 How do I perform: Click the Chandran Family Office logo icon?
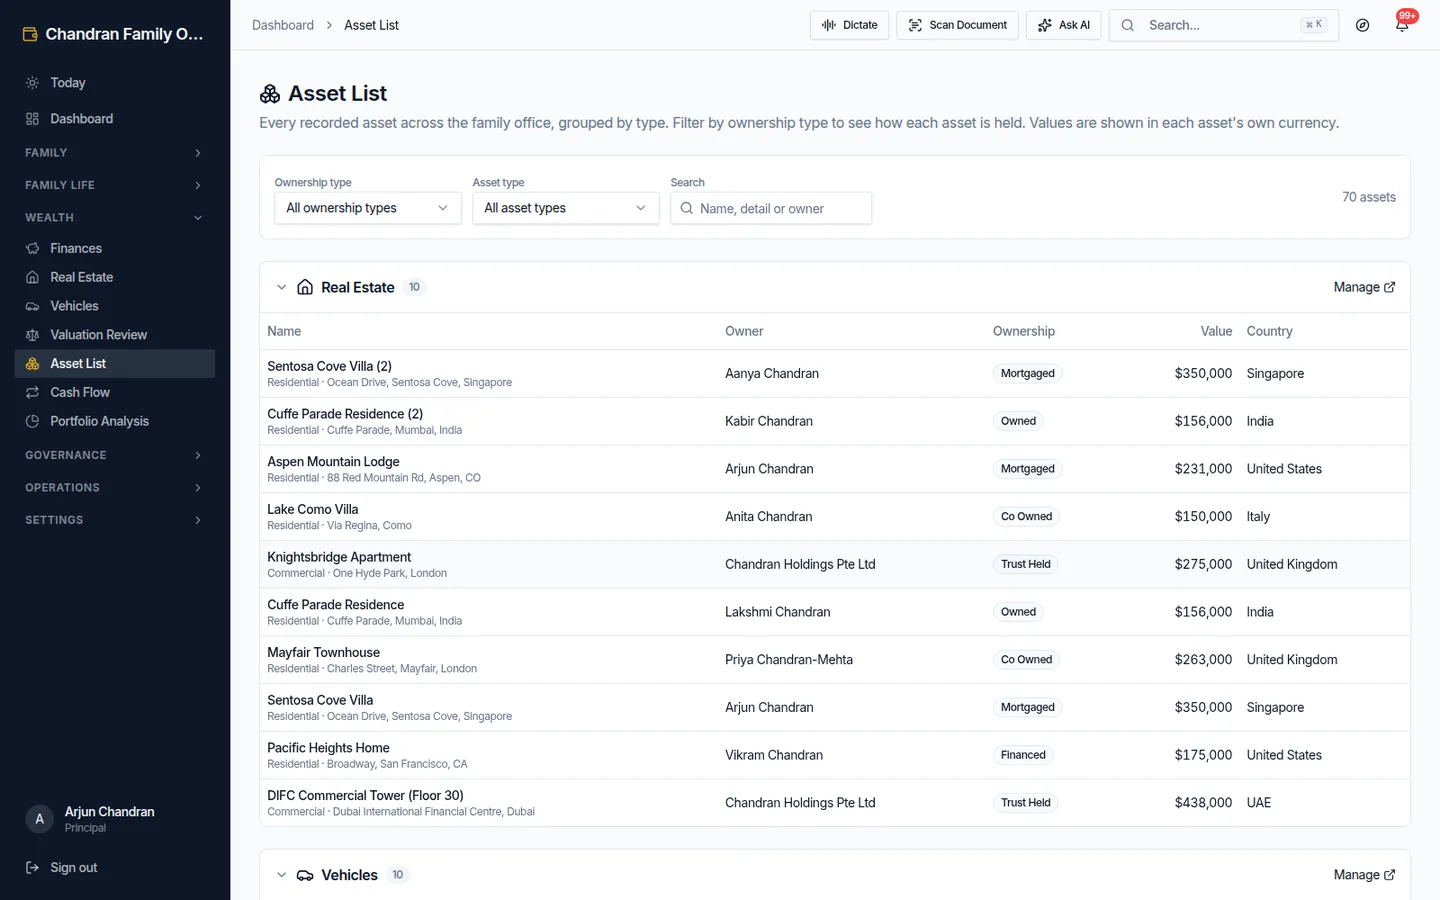click(30, 34)
